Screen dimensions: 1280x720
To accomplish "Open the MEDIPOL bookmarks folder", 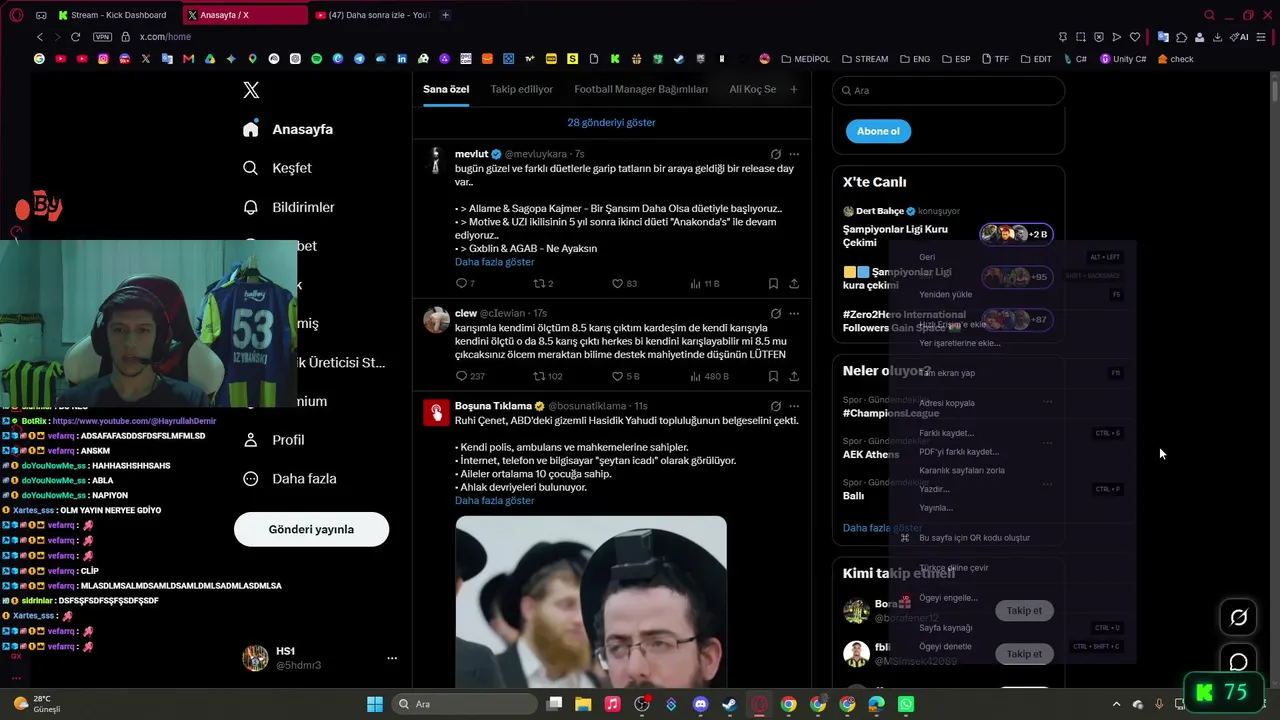I will click(x=806, y=59).
